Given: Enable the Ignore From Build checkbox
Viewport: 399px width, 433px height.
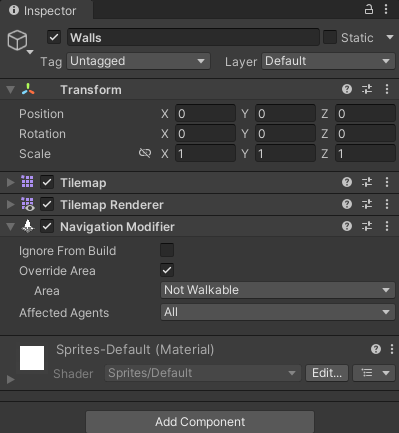Looking at the screenshot, I should (x=167, y=250).
